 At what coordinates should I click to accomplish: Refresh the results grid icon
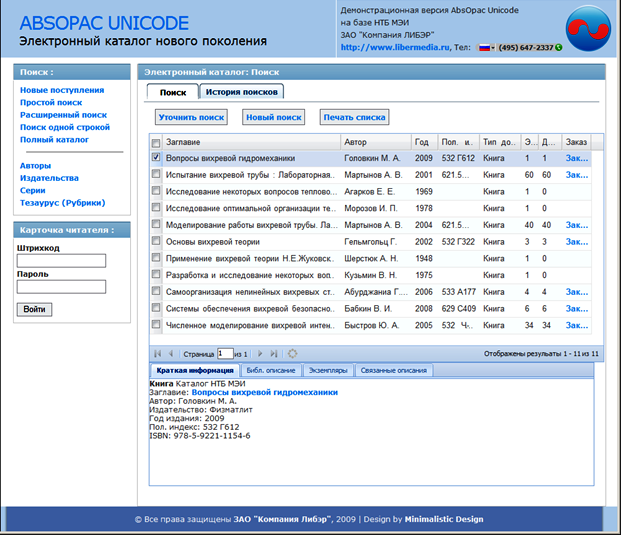pos(292,354)
